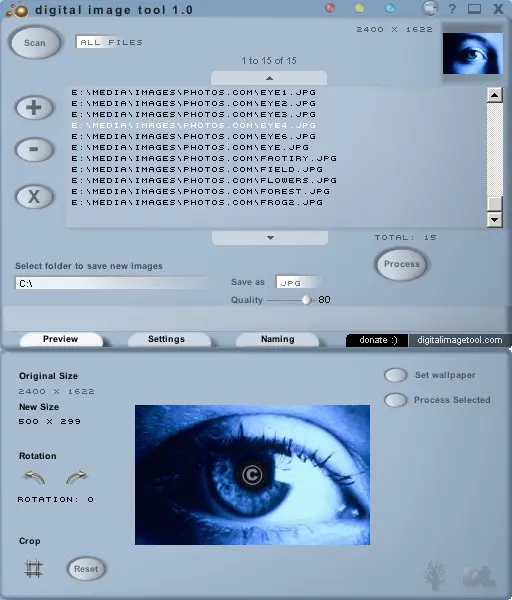Open the digitalimagetool.com link
This screenshot has height=600, width=512.
[460, 340]
